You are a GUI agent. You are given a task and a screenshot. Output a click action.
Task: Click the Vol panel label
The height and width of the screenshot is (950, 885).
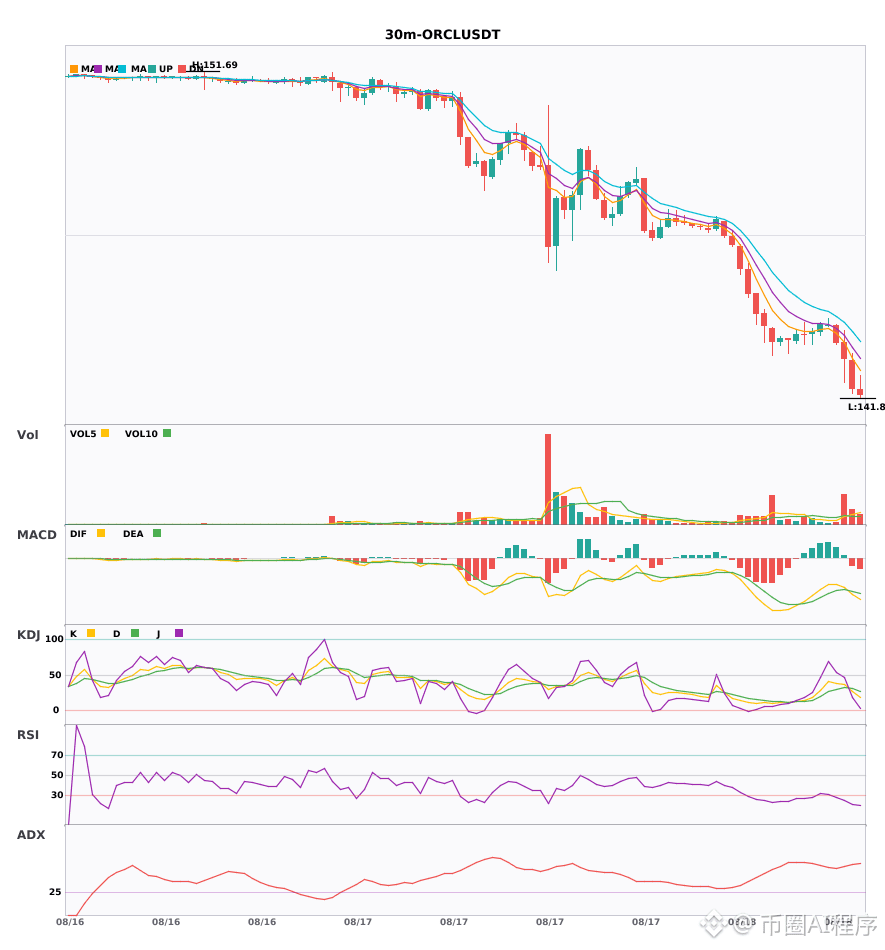coord(27,435)
